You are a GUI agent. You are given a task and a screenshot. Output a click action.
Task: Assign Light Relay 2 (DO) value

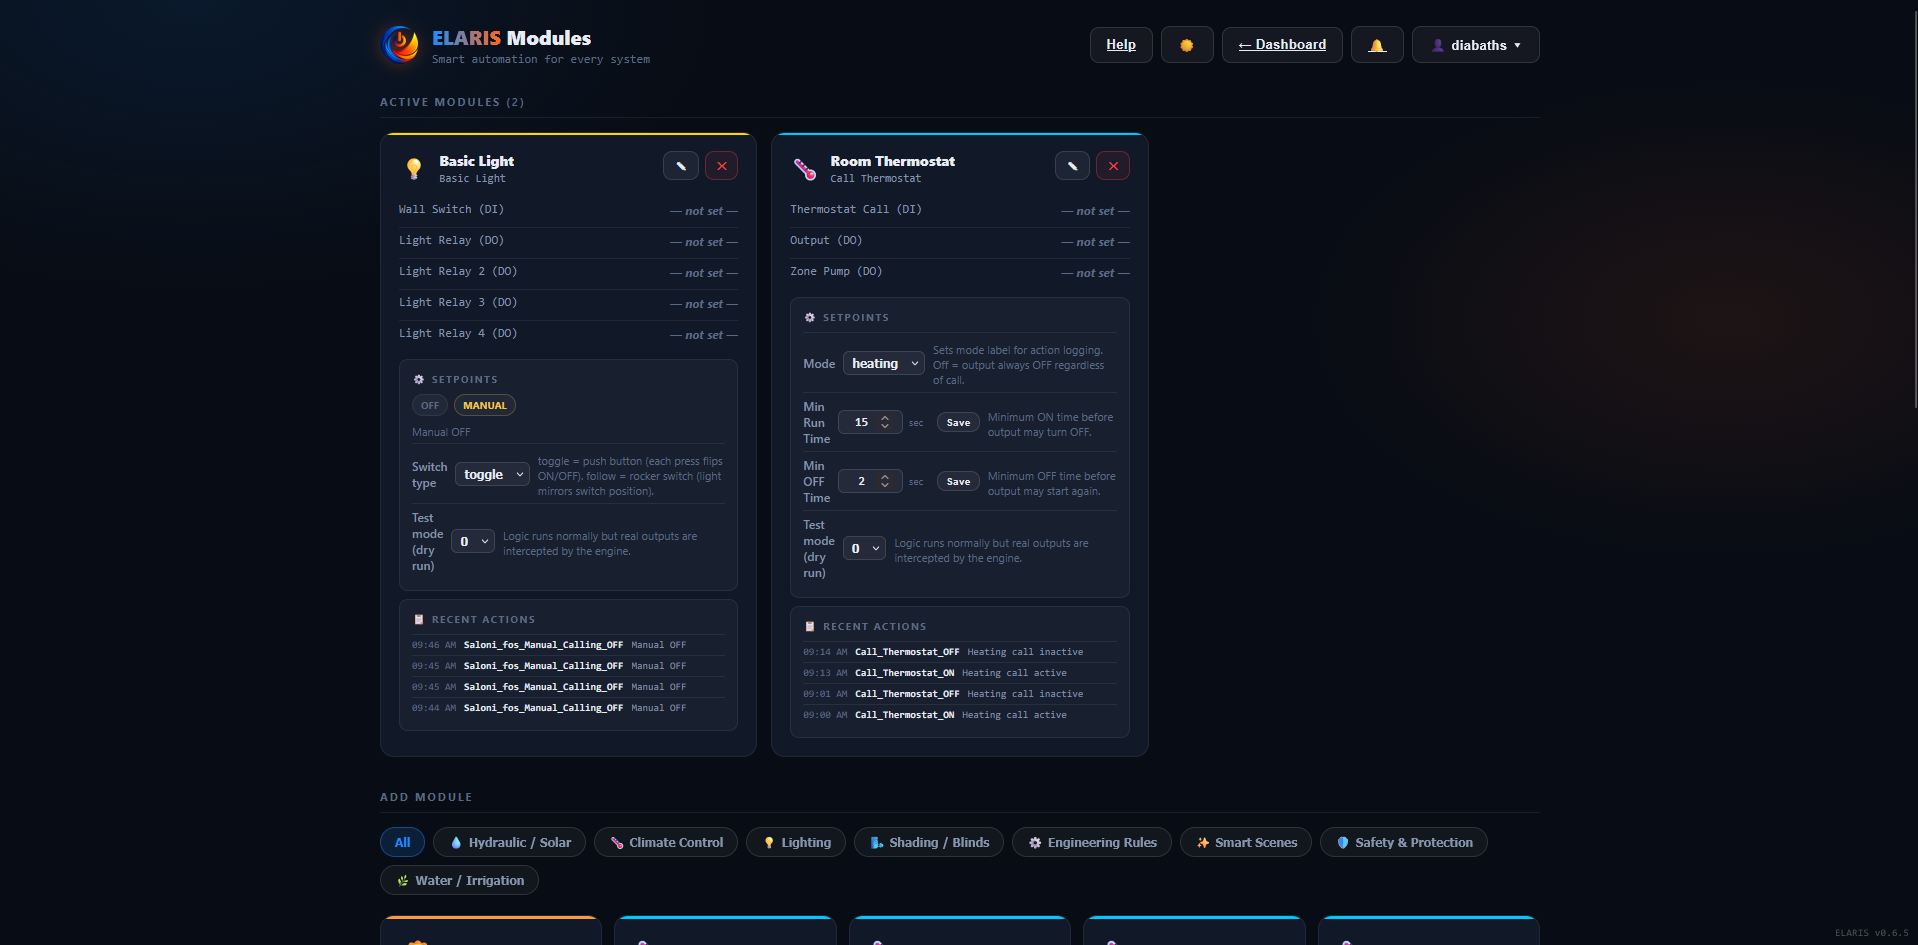pos(704,273)
